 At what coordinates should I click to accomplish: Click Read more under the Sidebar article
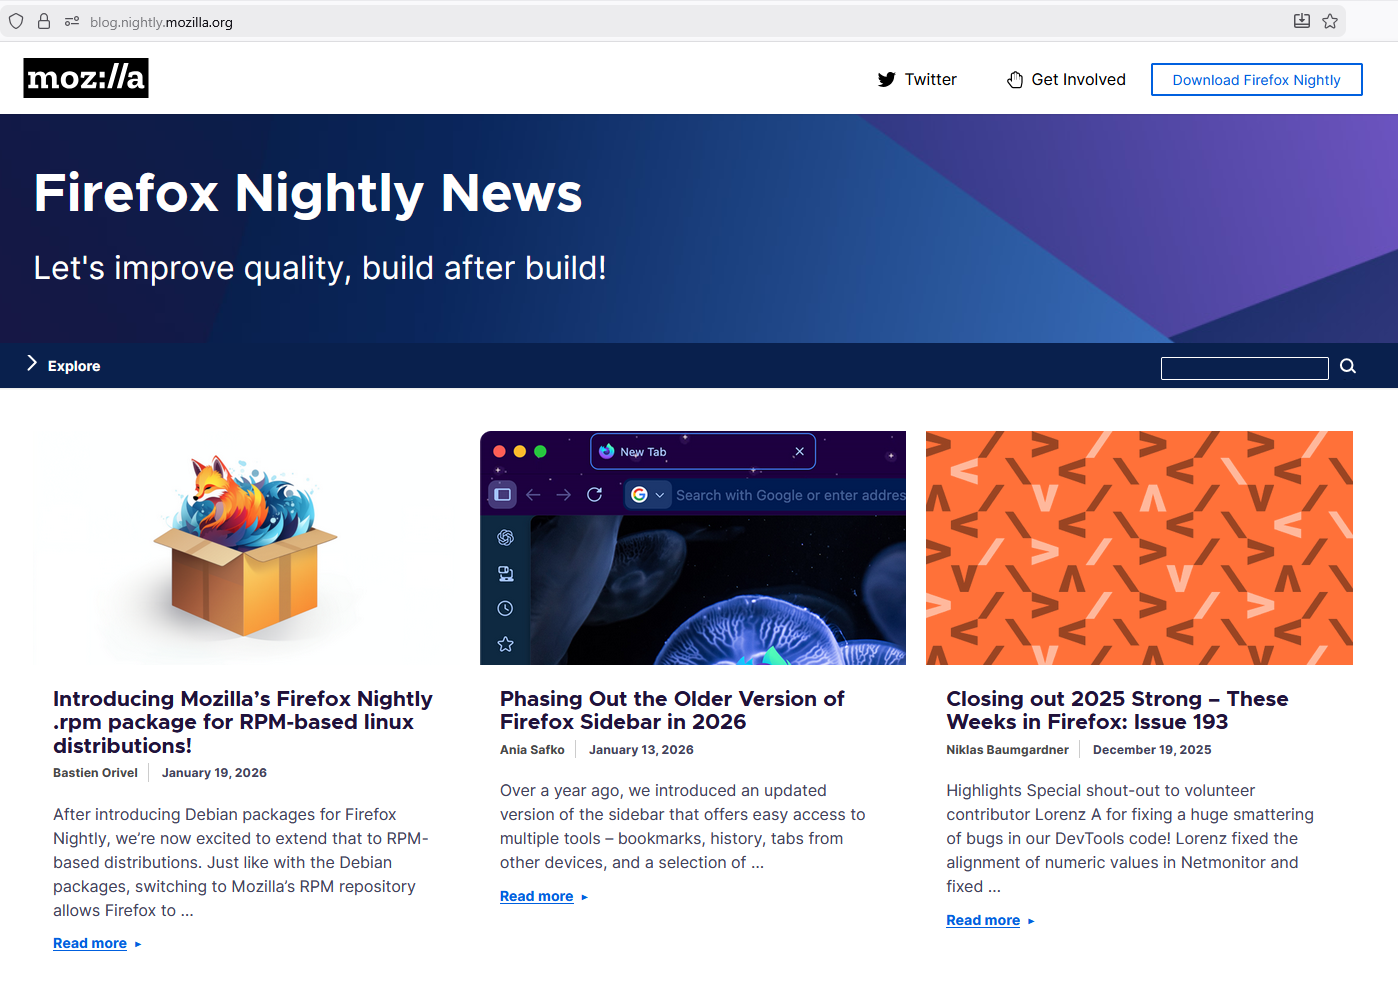pos(537,896)
